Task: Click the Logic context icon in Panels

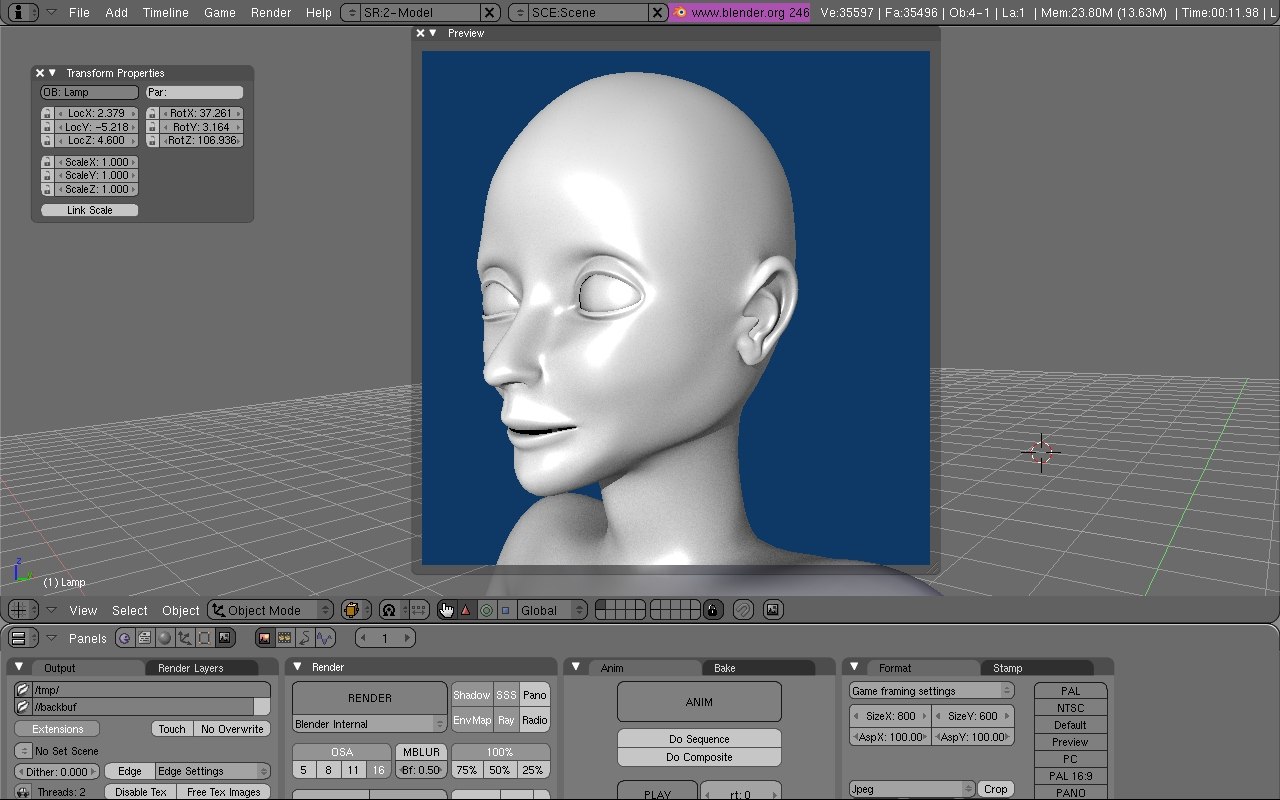Action: [125, 638]
